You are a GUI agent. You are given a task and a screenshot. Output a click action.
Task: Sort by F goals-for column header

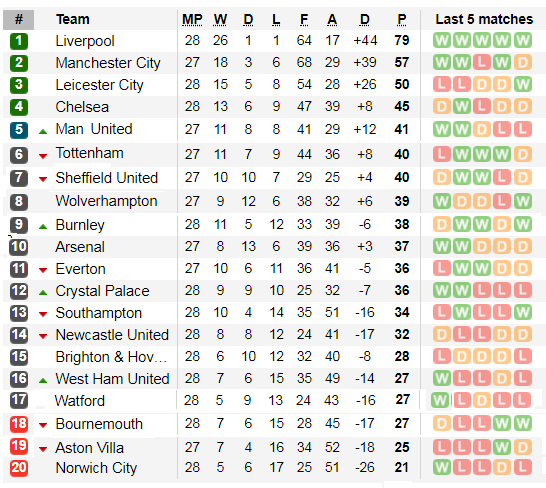click(x=304, y=20)
